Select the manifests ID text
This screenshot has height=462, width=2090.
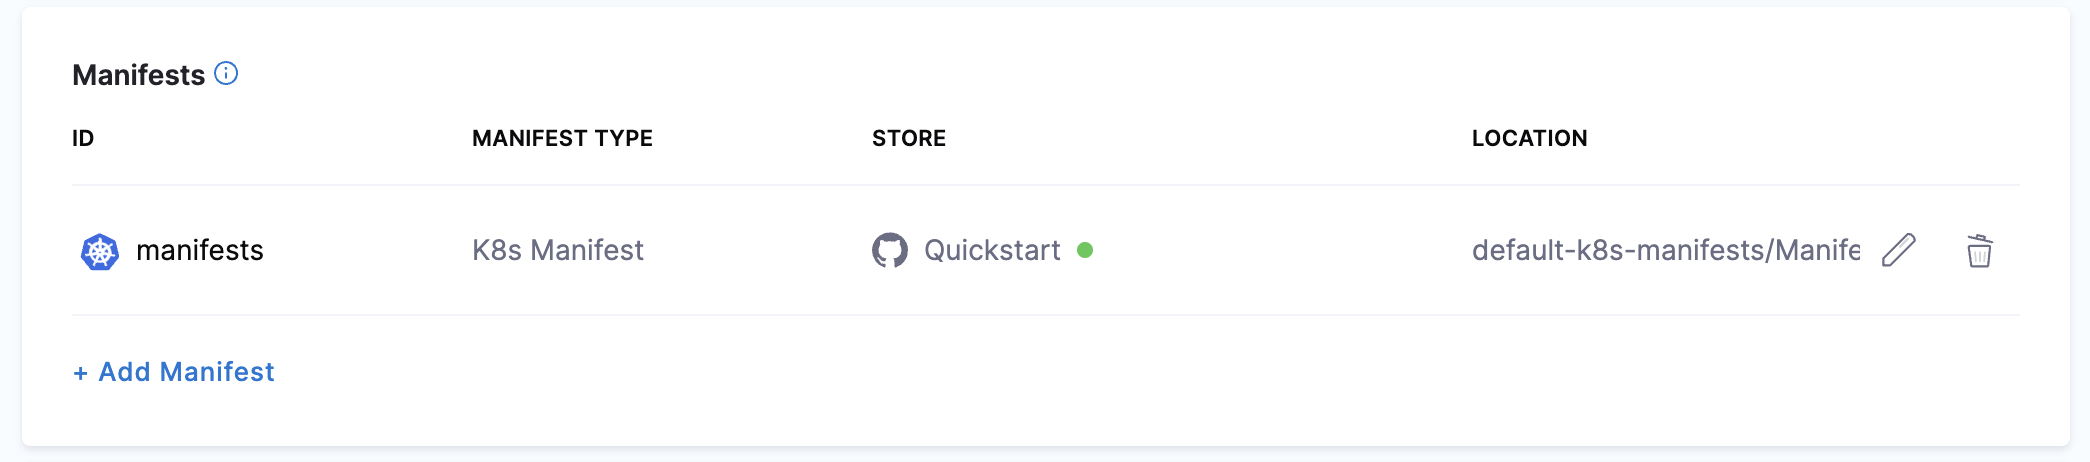click(x=200, y=250)
